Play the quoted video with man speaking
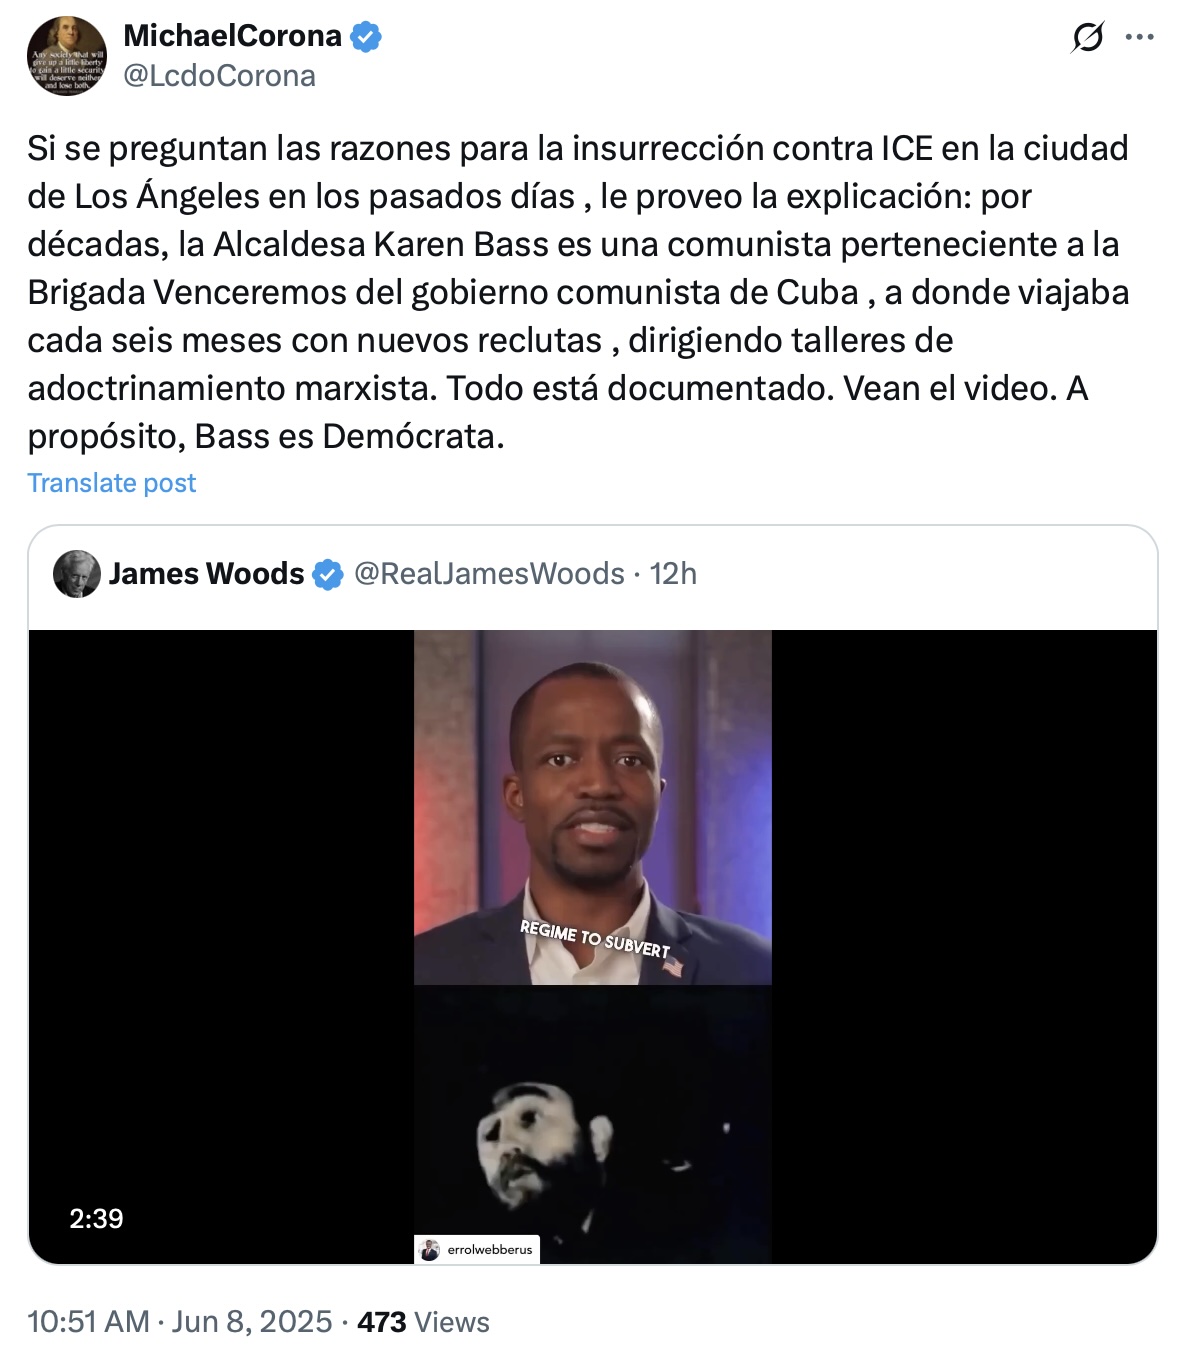 [x=593, y=807]
